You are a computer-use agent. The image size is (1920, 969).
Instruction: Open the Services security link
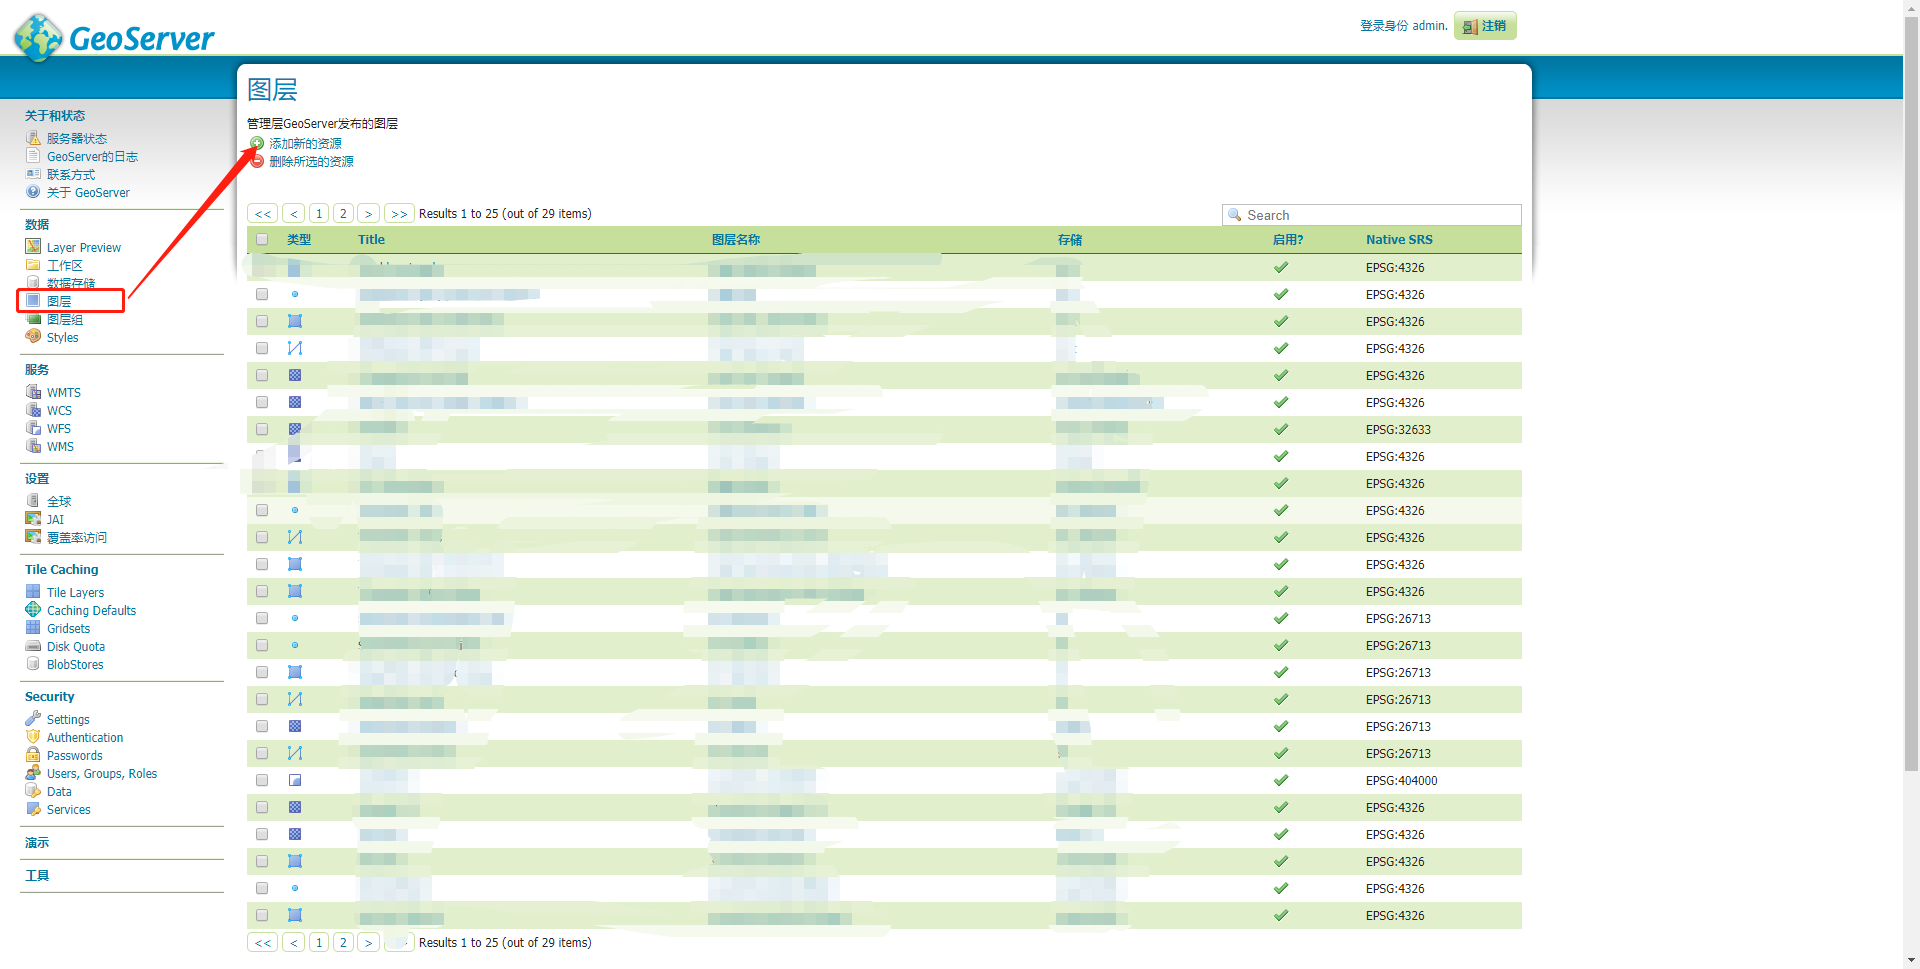pyautogui.click(x=68, y=809)
